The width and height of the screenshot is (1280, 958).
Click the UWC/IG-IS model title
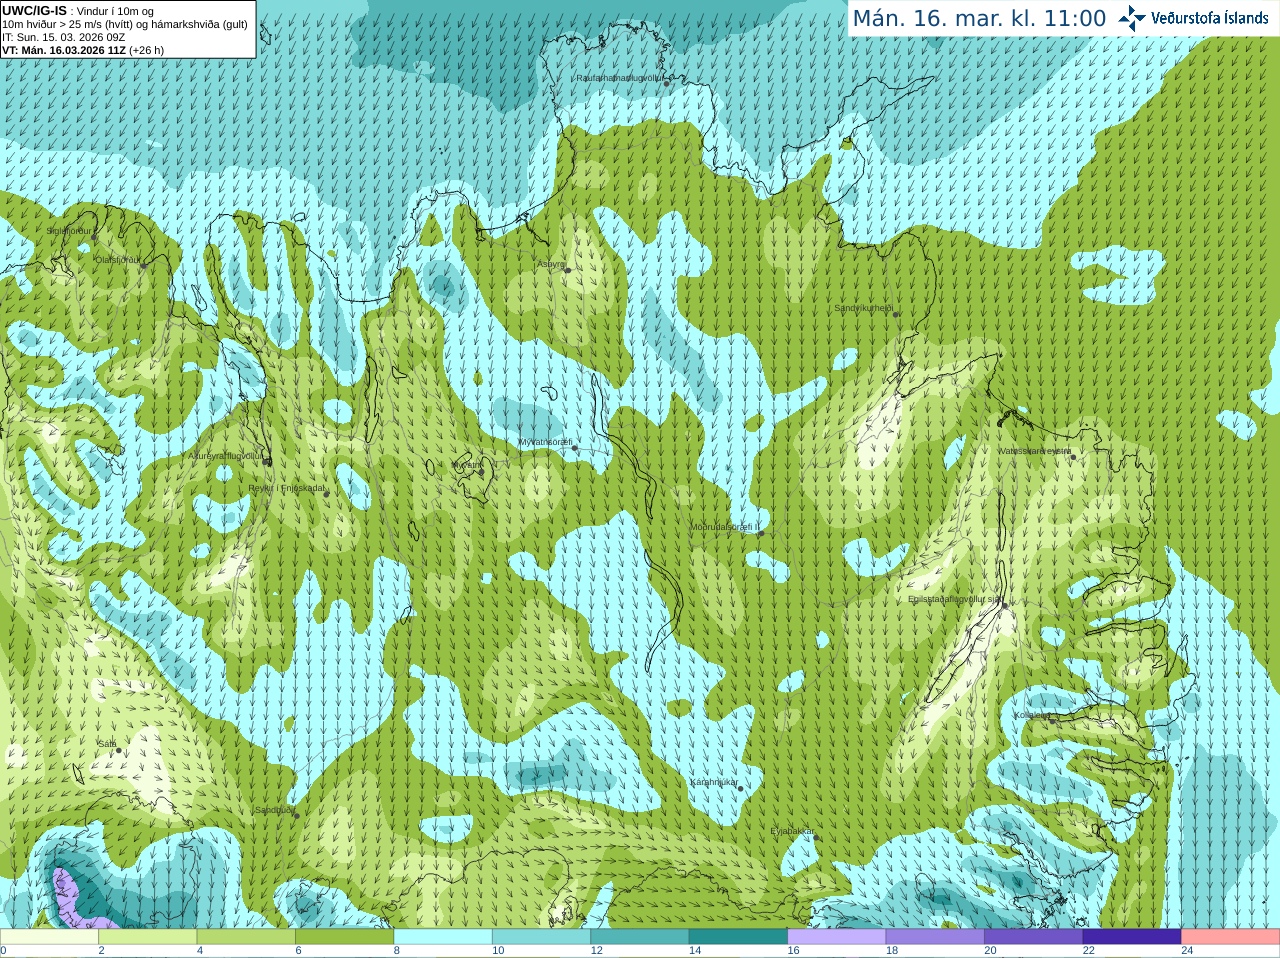click(x=34, y=10)
